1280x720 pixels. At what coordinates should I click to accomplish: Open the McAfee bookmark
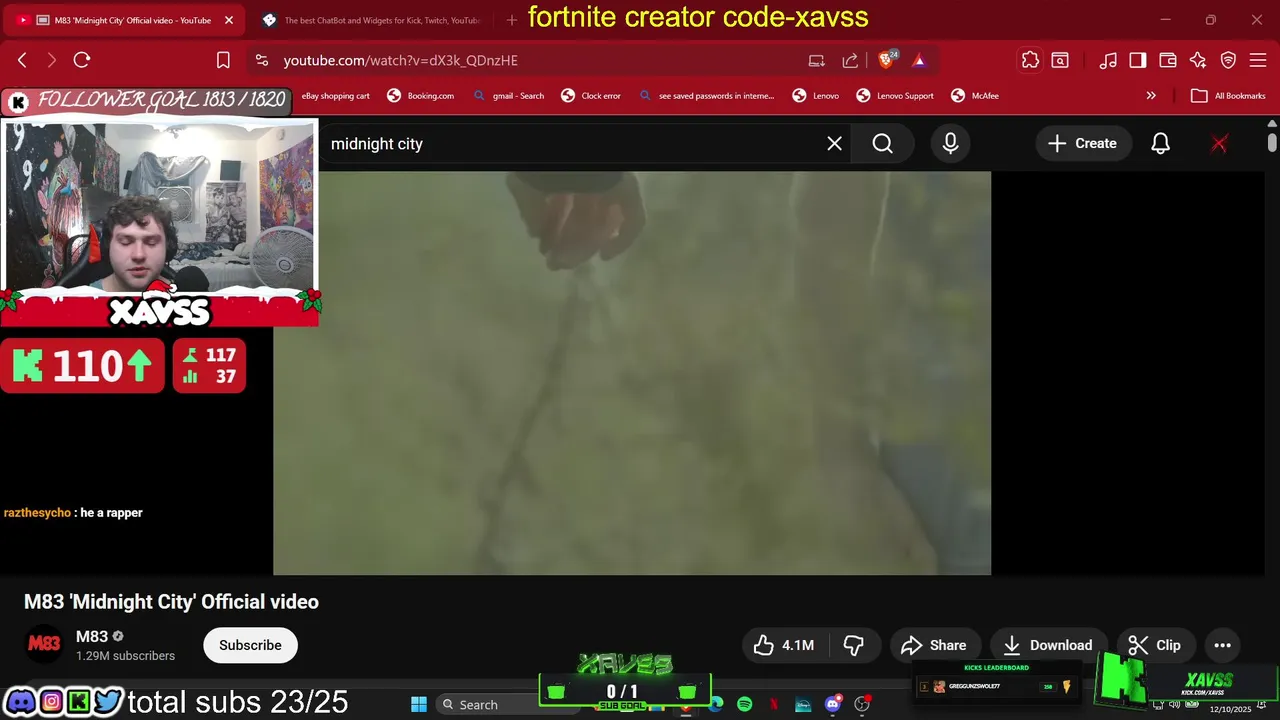point(974,96)
